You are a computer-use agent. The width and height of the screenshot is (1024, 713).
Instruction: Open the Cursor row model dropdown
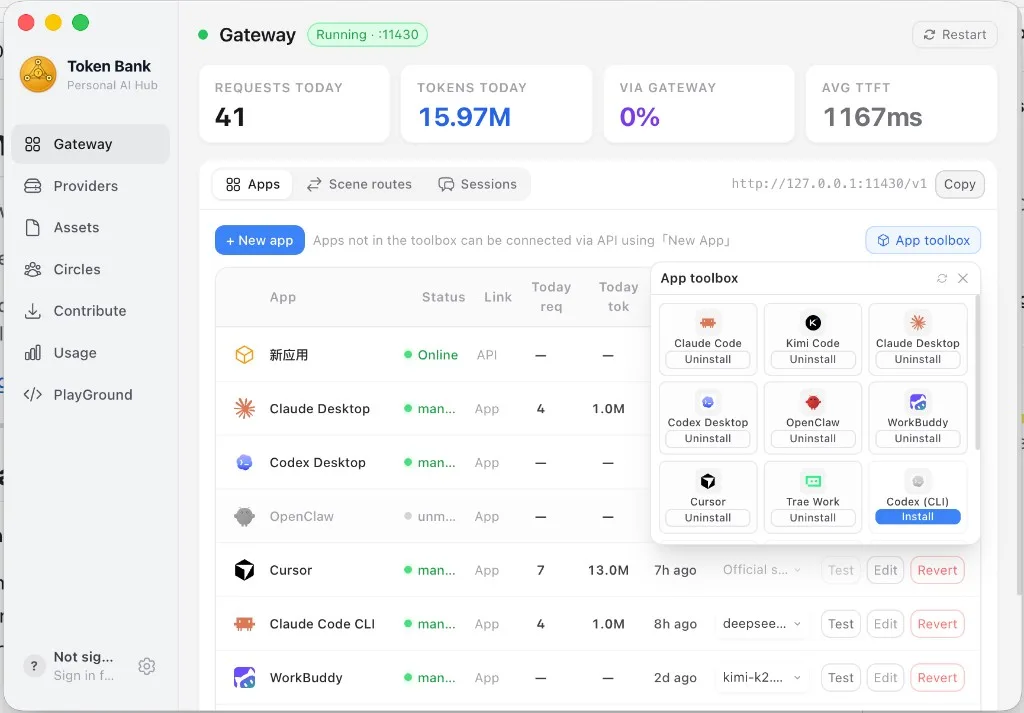point(761,570)
